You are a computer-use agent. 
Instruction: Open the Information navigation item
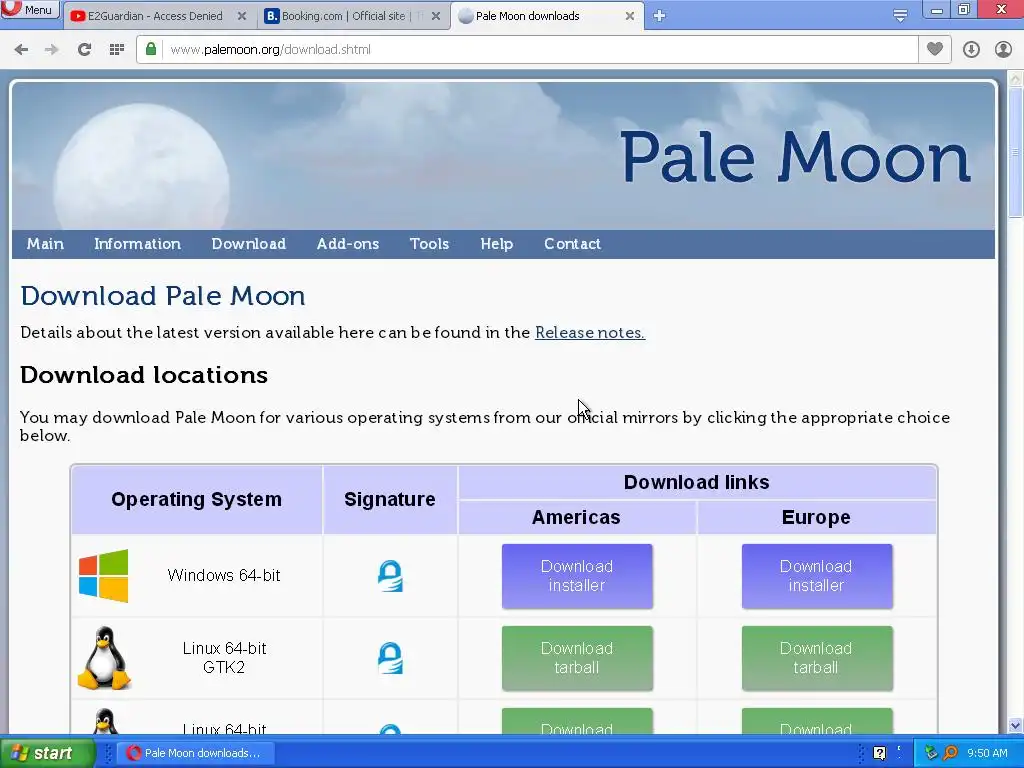[x=137, y=244]
